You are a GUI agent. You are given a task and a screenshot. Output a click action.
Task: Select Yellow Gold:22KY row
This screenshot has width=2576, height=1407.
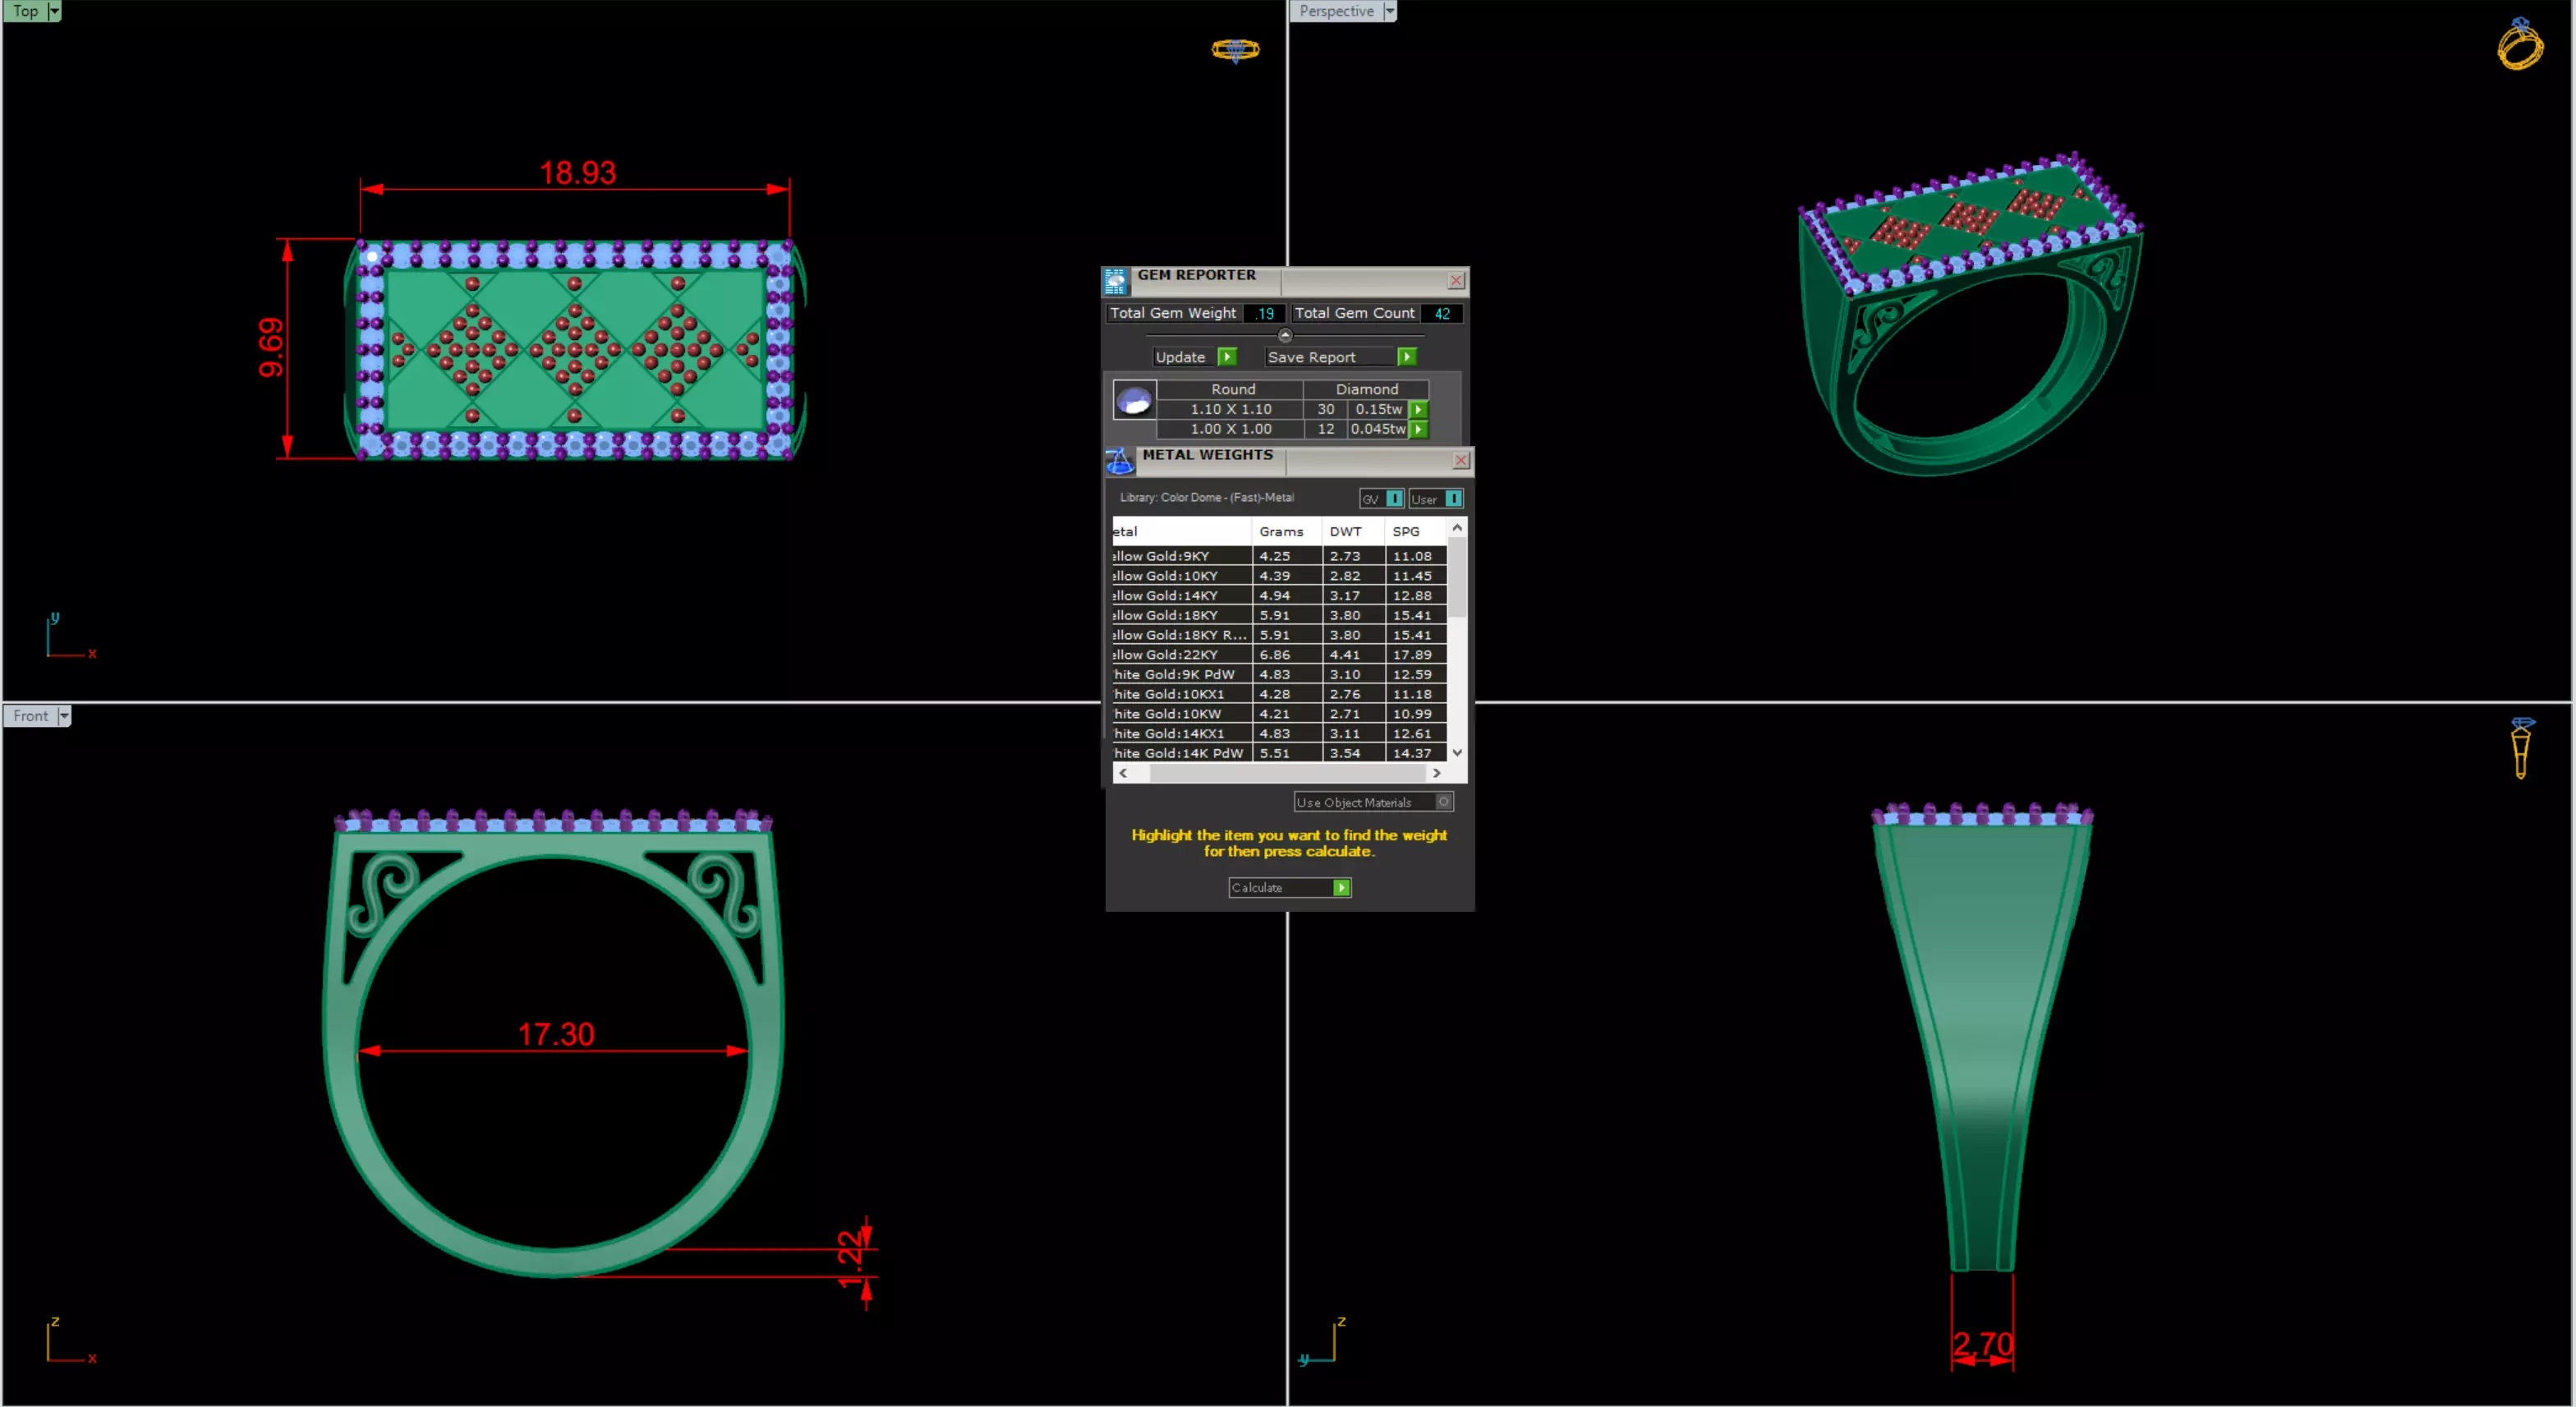(x=1279, y=654)
